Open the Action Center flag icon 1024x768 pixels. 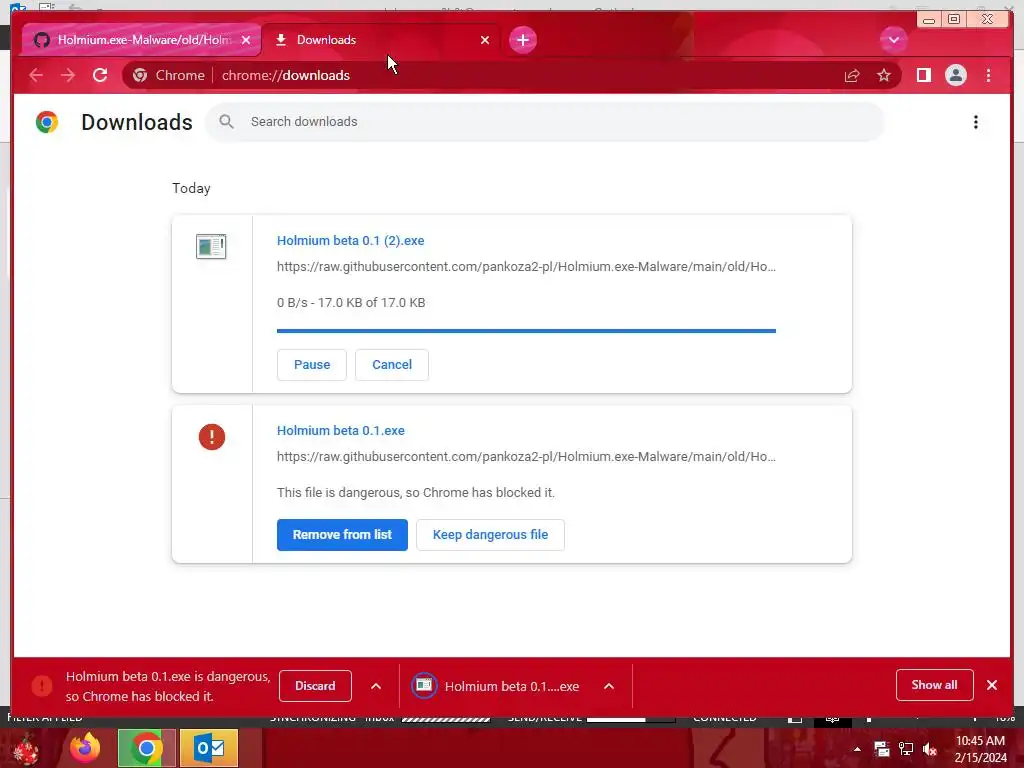pyautogui.click(x=882, y=749)
